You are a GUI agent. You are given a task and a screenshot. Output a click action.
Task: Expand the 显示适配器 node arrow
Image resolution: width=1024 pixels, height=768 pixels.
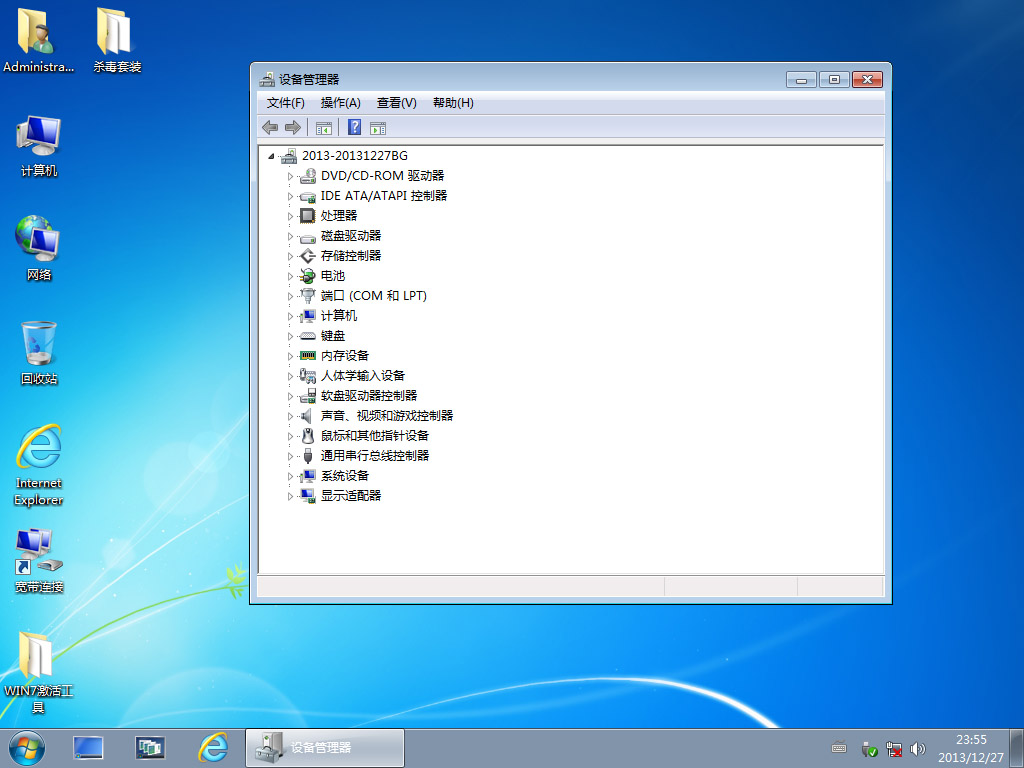pyautogui.click(x=290, y=496)
